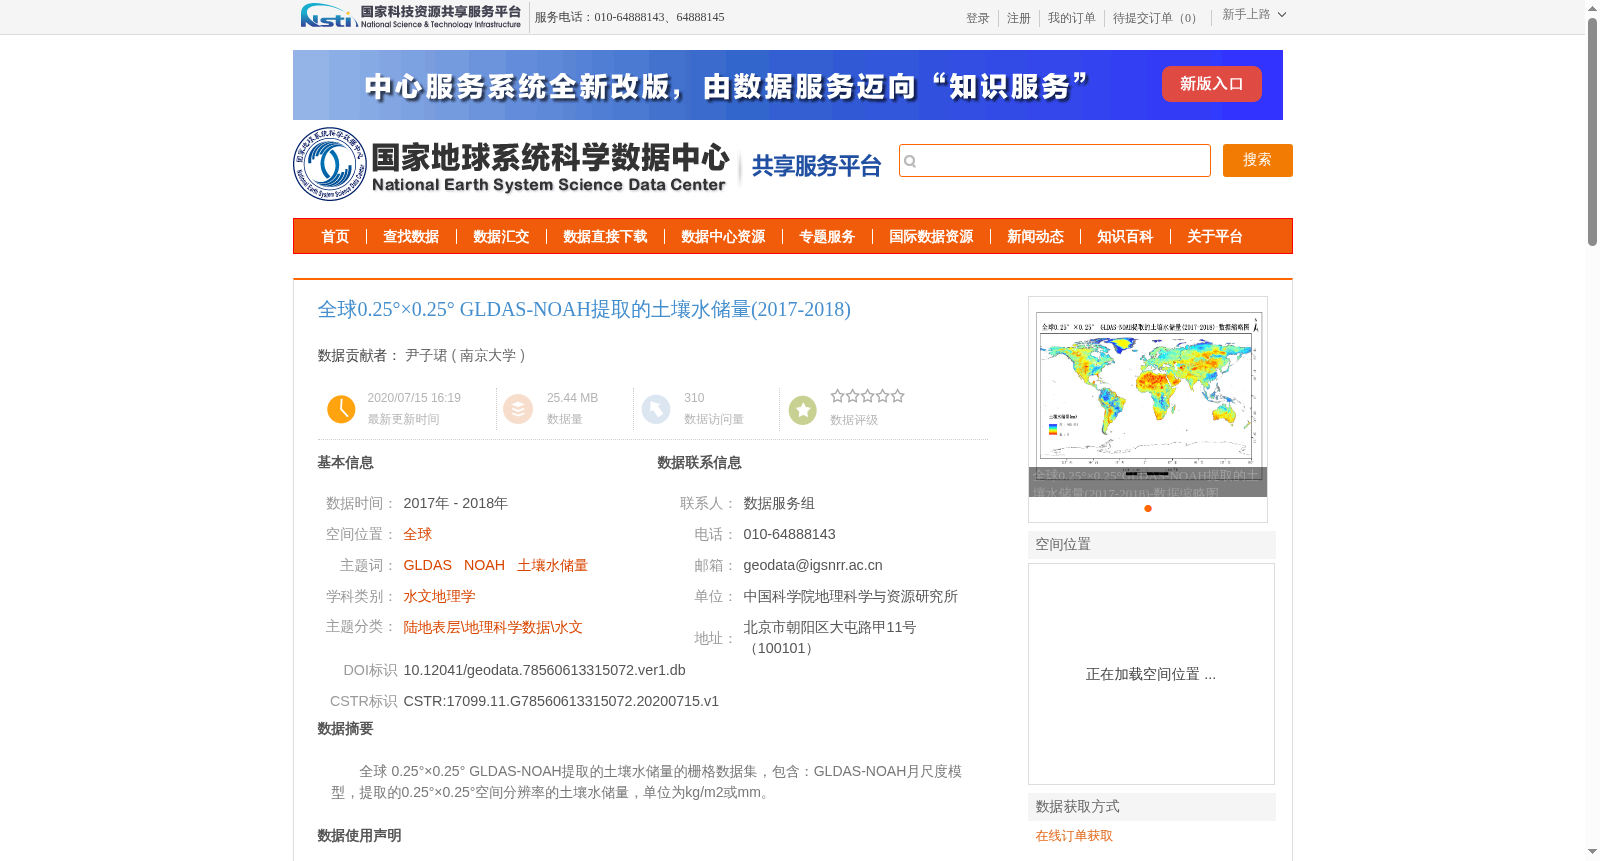Click the data visit count icon
The height and width of the screenshot is (861, 1600).
click(655, 409)
